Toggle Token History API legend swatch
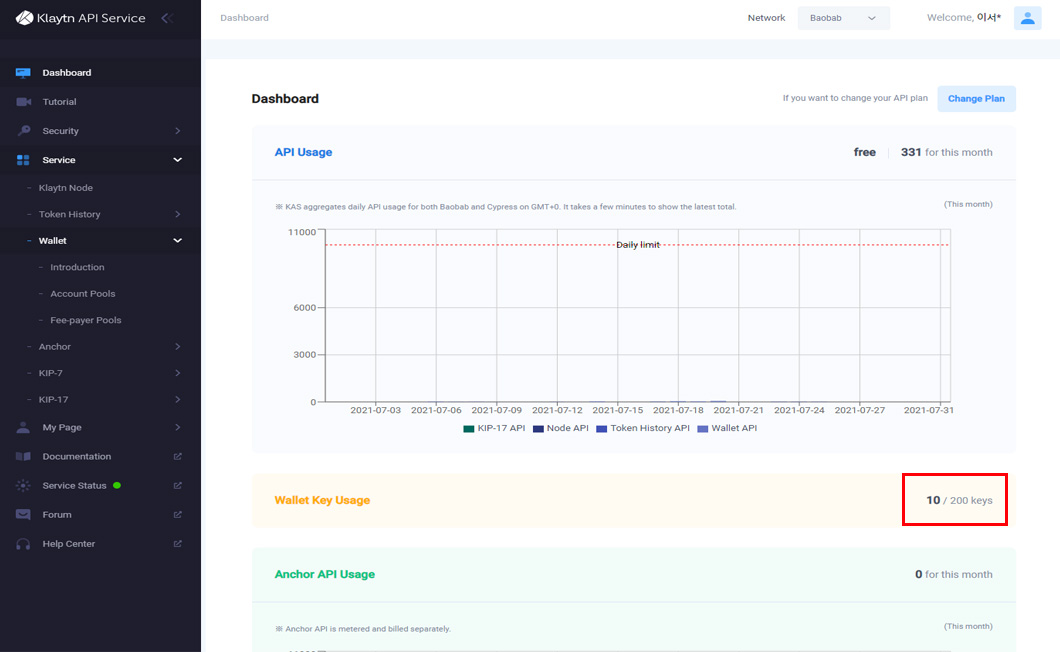 click(x=602, y=429)
